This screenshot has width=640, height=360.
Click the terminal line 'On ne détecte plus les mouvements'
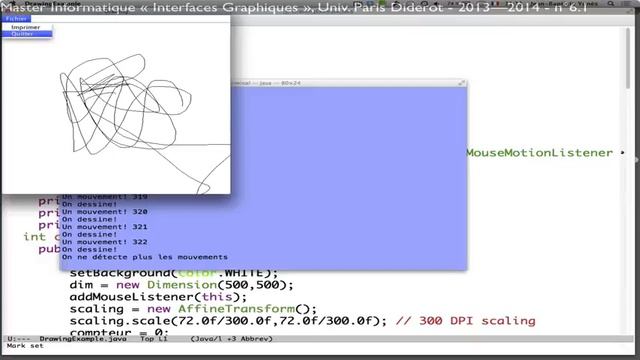[145, 257]
